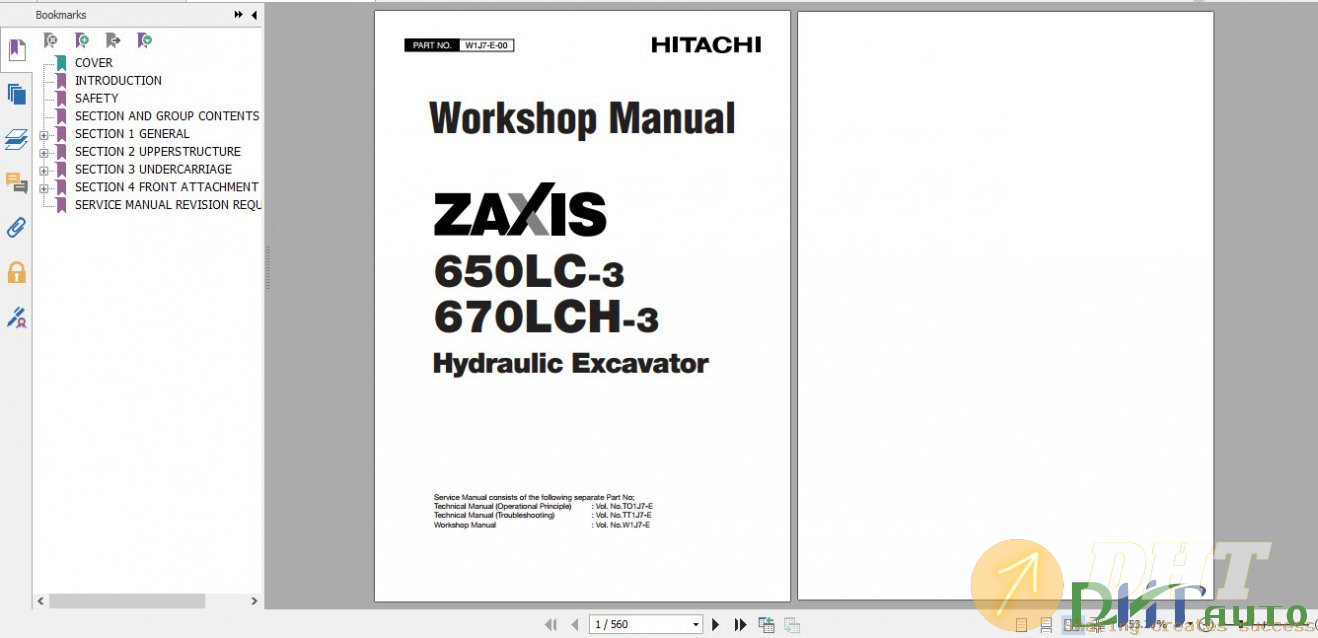This screenshot has width=1318, height=638.
Task: Click the HITACHI logo text on page
Action: coord(706,45)
